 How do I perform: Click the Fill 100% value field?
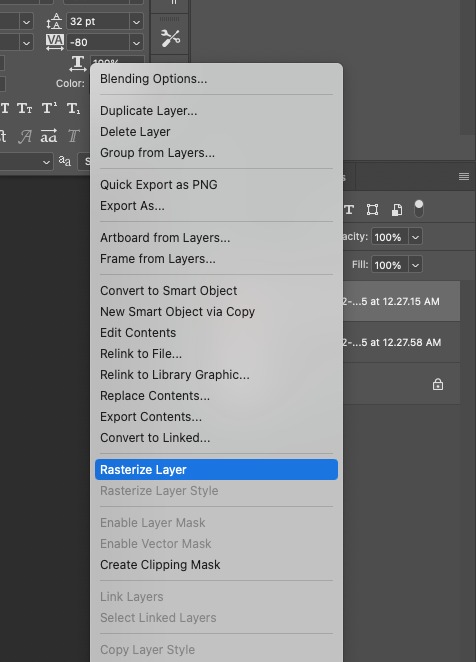[390, 265]
